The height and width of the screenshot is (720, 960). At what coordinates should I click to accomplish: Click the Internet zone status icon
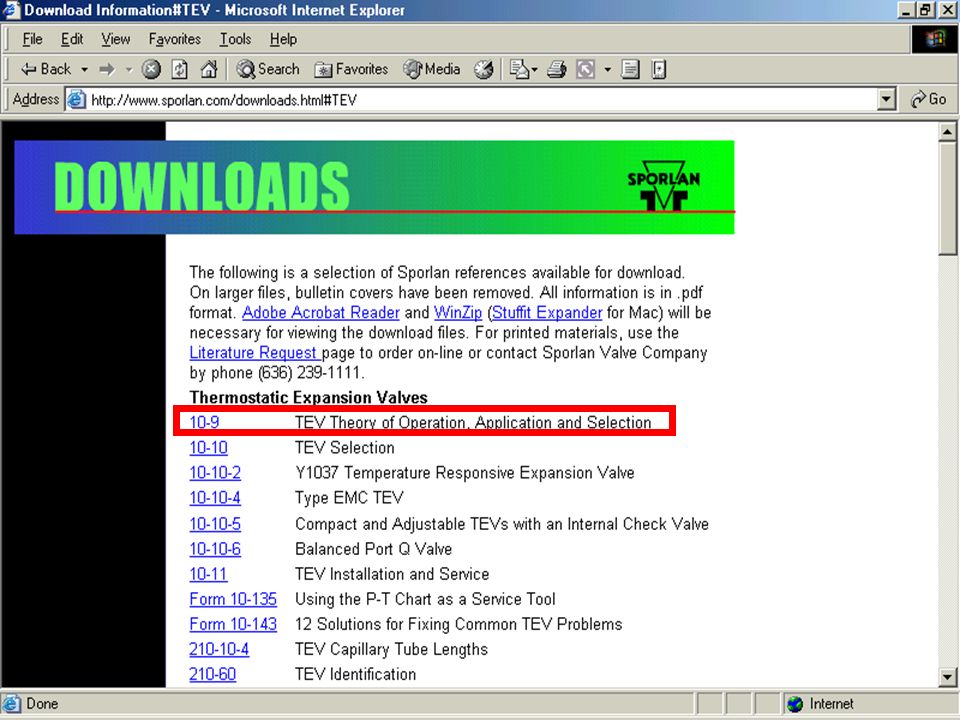[x=795, y=704]
